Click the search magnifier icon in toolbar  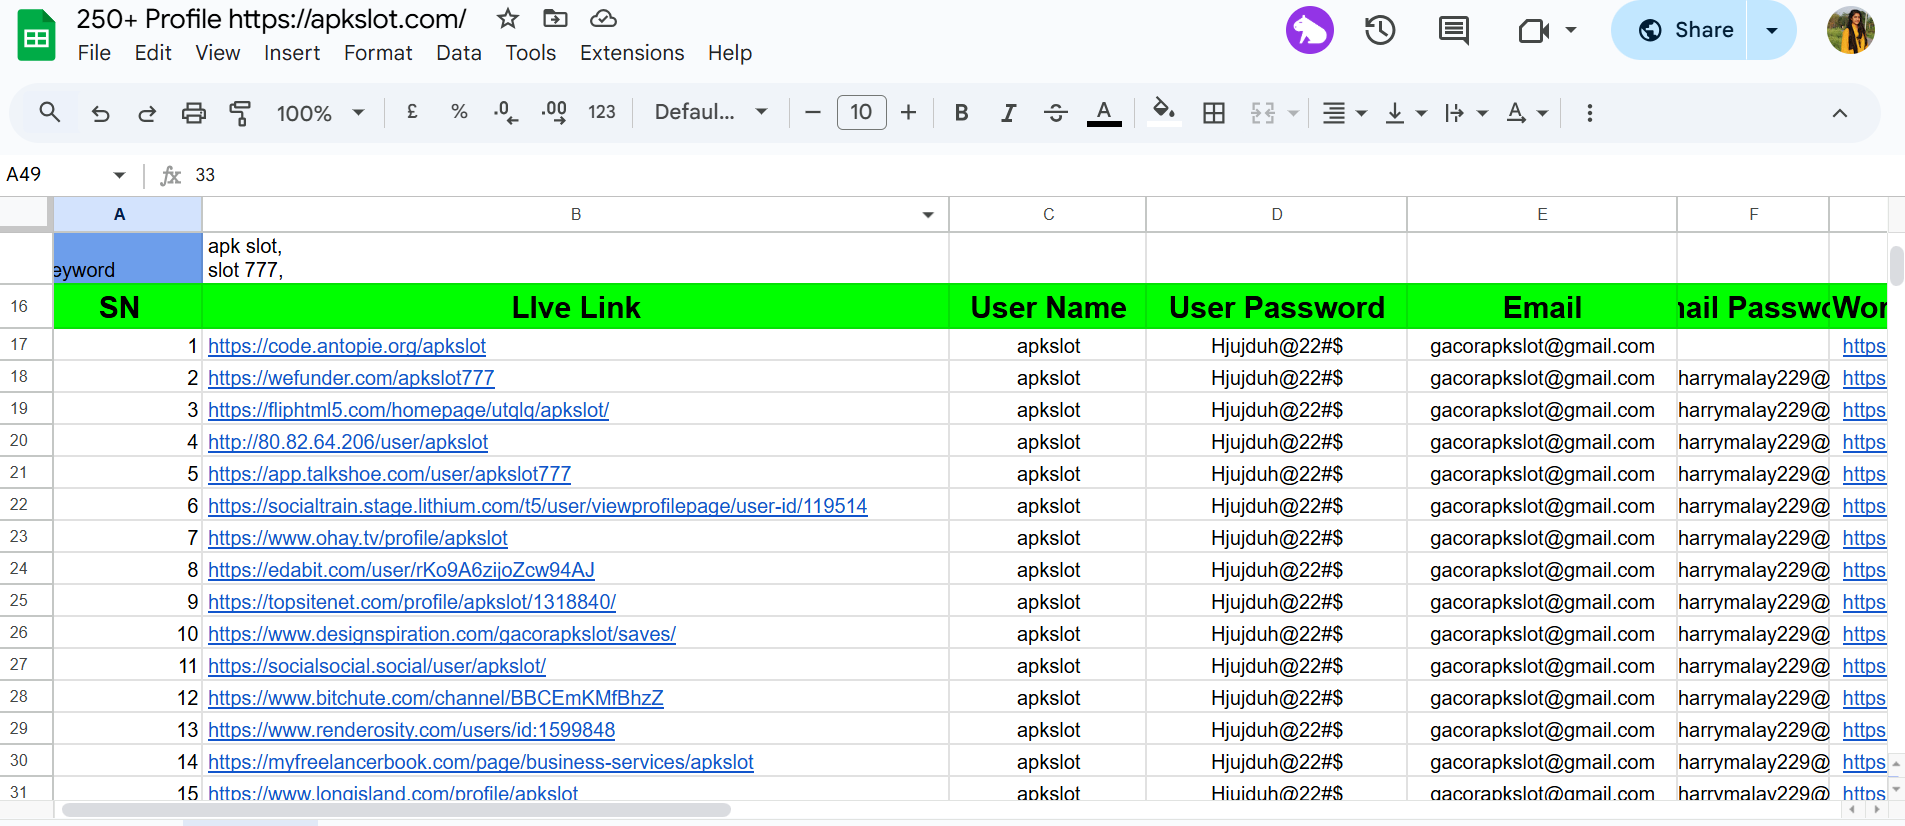(49, 112)
